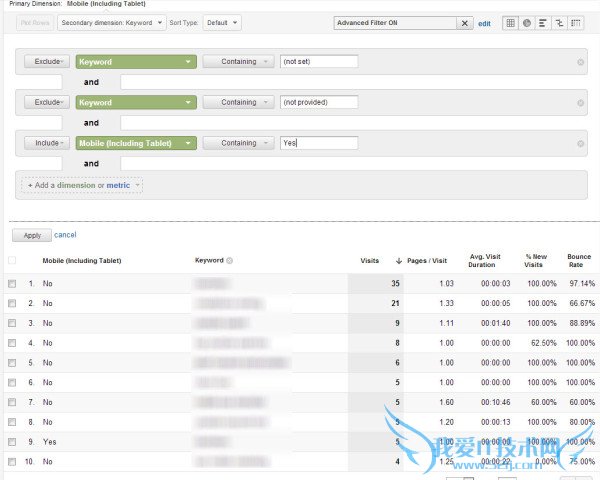This screenshot has width=600, height=480.
Task: Click bounce rate 97.14% in row 1
Action: [x=582, y=284]
